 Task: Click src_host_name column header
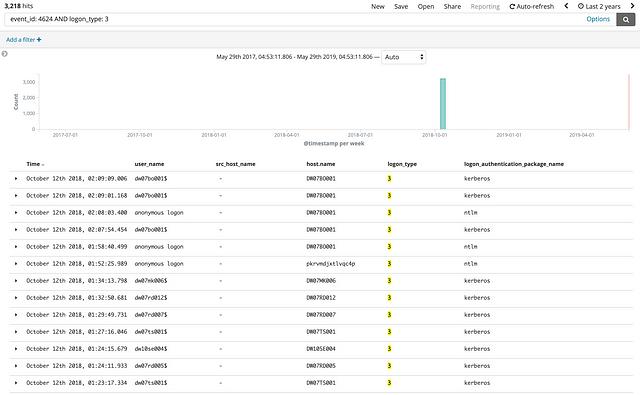(x=236, y=164)
